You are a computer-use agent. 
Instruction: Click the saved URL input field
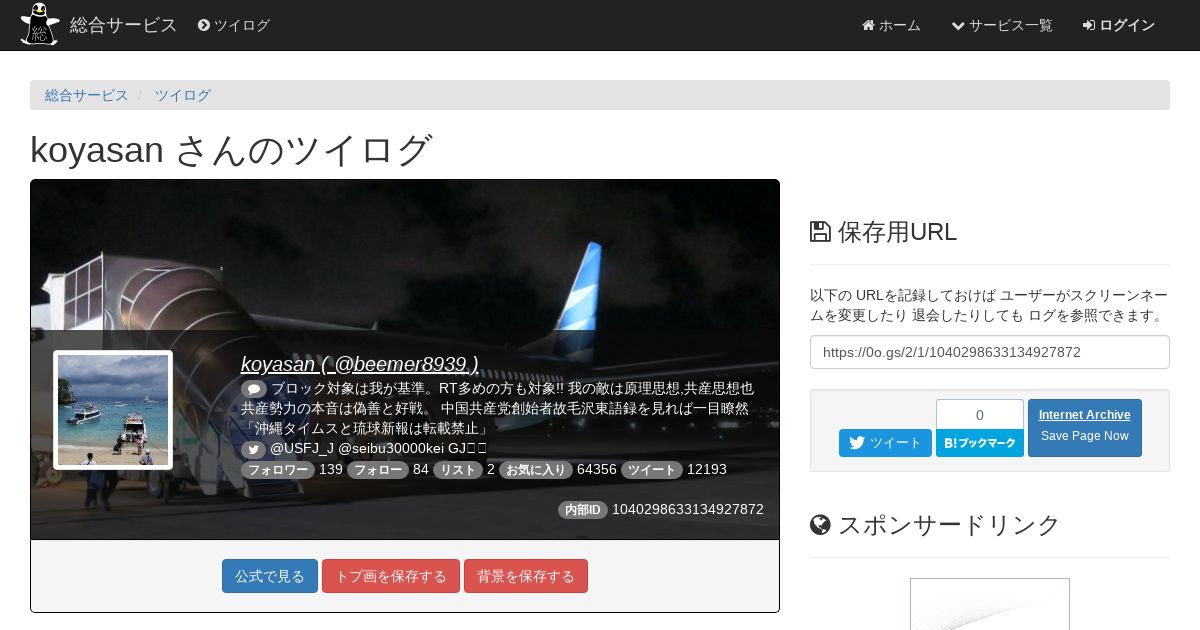click(x=990, y=352)
